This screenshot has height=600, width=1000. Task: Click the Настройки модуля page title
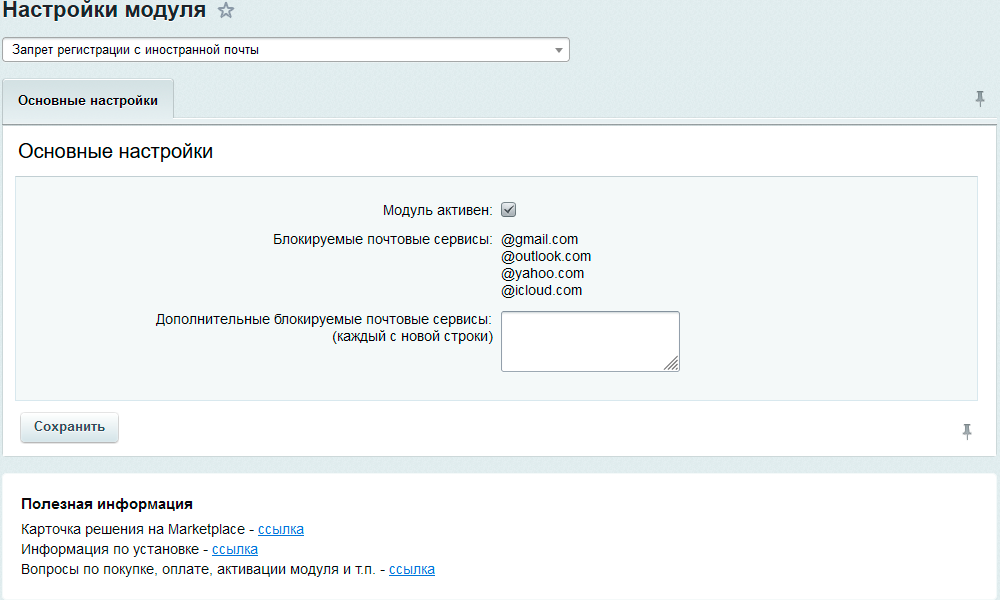104,12
